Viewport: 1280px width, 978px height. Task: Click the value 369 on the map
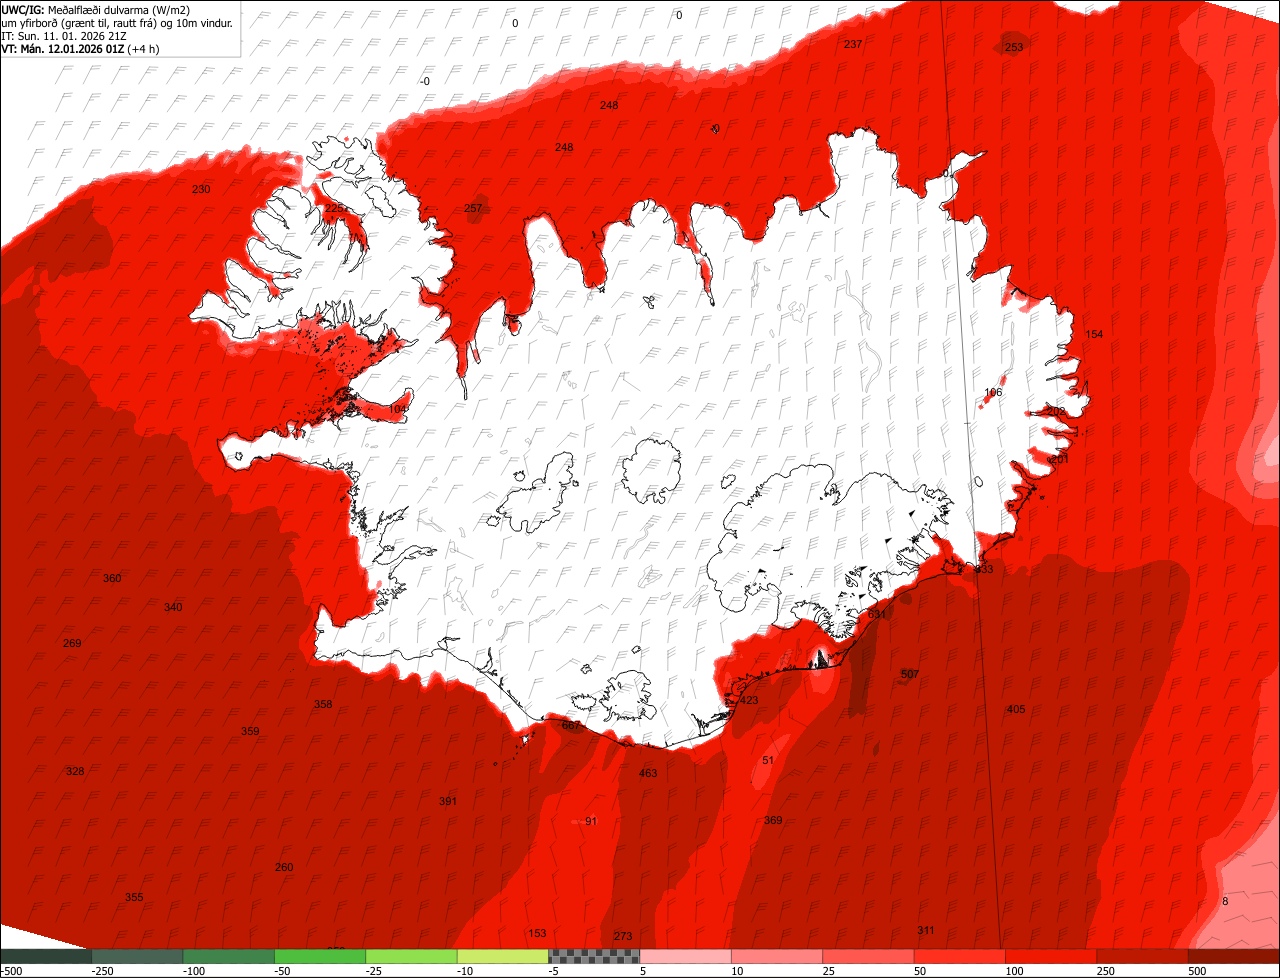point(773,821)
